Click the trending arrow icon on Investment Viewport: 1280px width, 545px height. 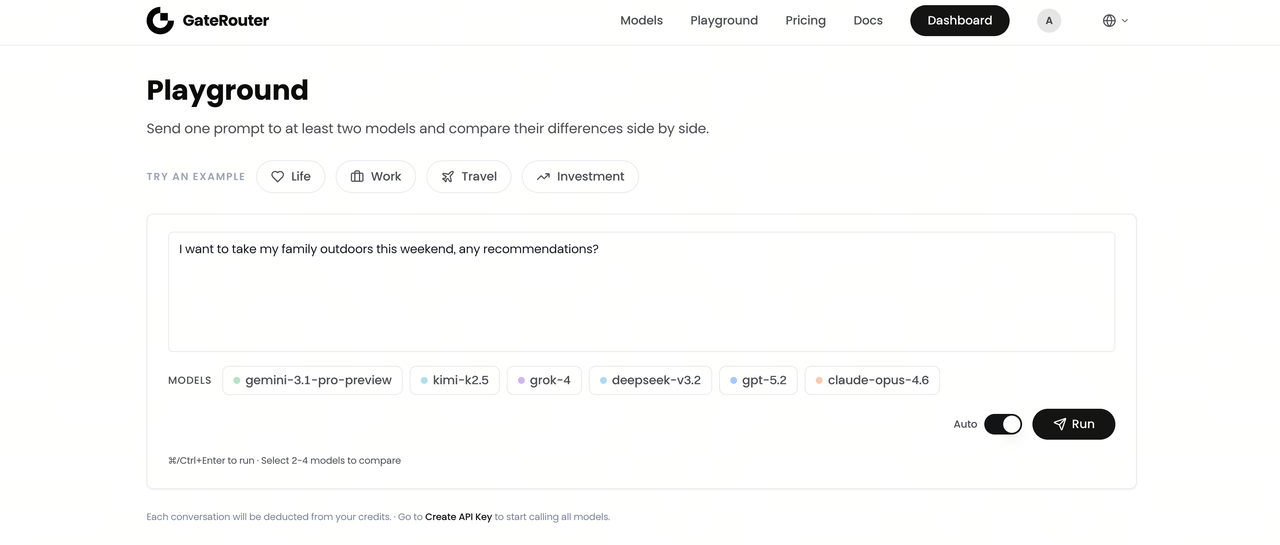tap(543, 177)
